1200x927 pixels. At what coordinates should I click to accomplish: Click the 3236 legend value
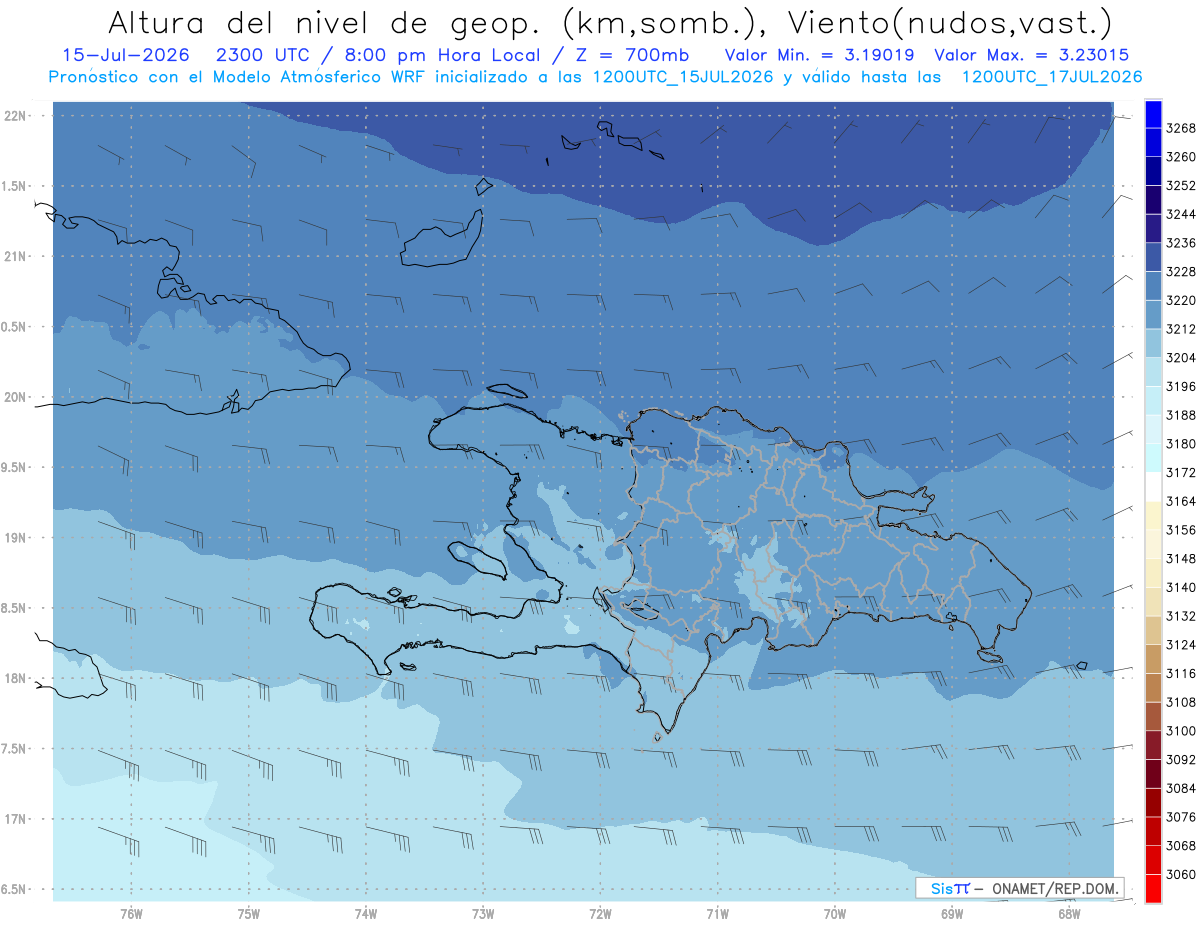pos(1181,243)
